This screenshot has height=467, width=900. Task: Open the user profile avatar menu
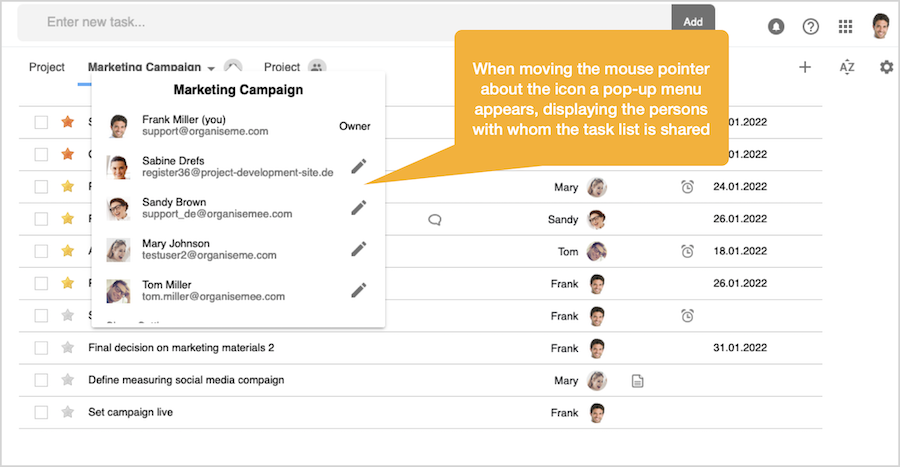point(881,26)
